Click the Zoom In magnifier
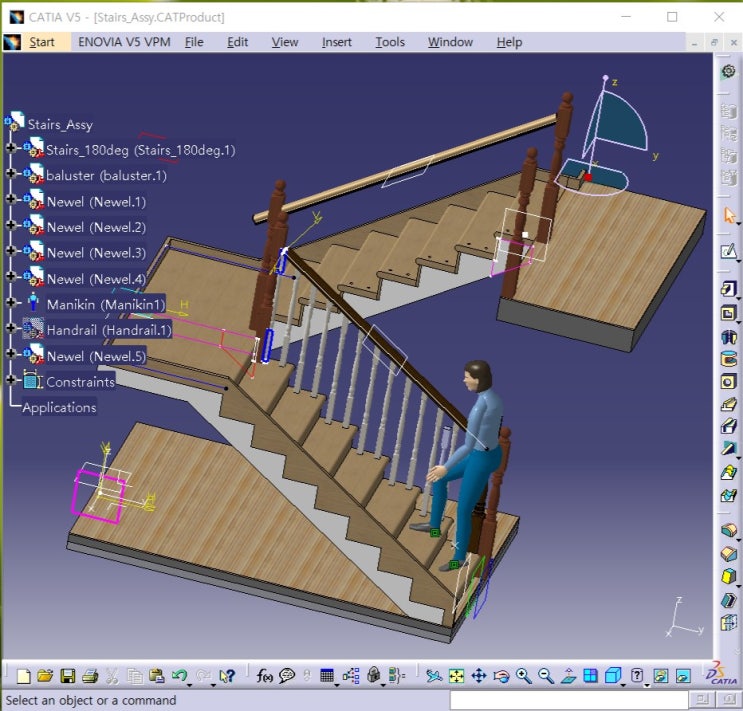743x711 pixels. pyautogui.click(x=524, y=675)
